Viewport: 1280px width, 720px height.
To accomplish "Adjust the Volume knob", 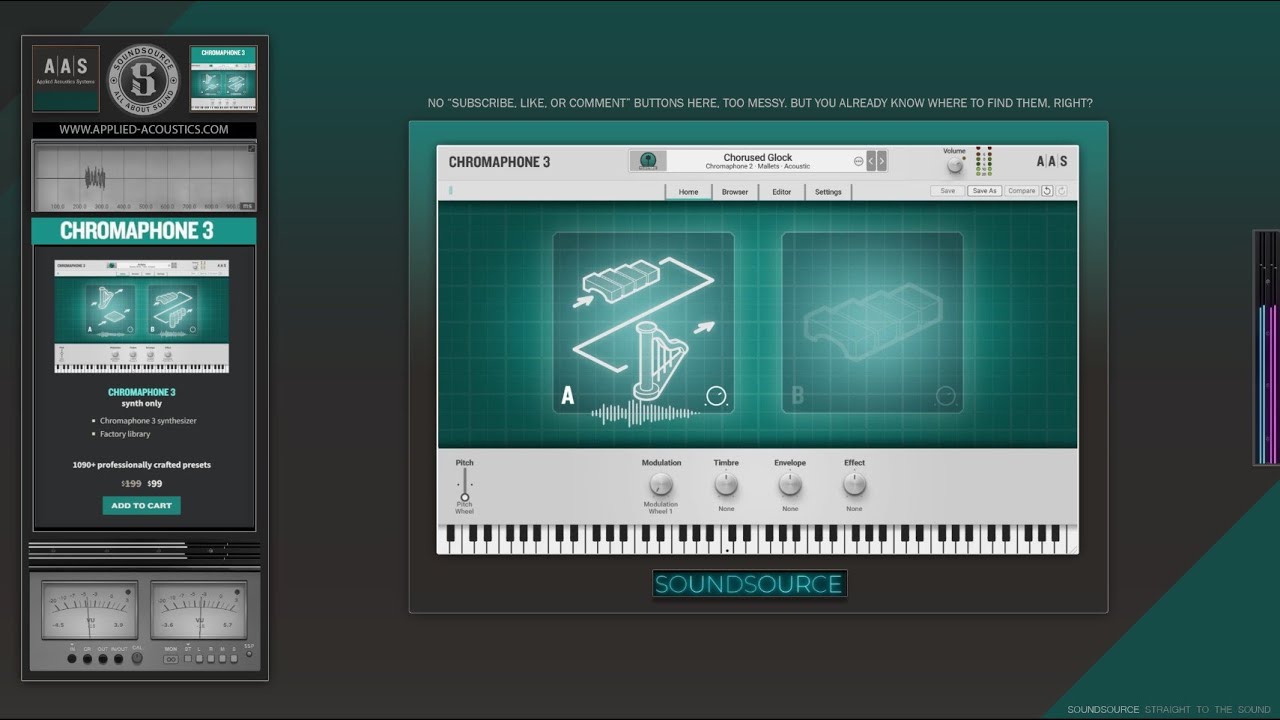I will click(955, 166).
